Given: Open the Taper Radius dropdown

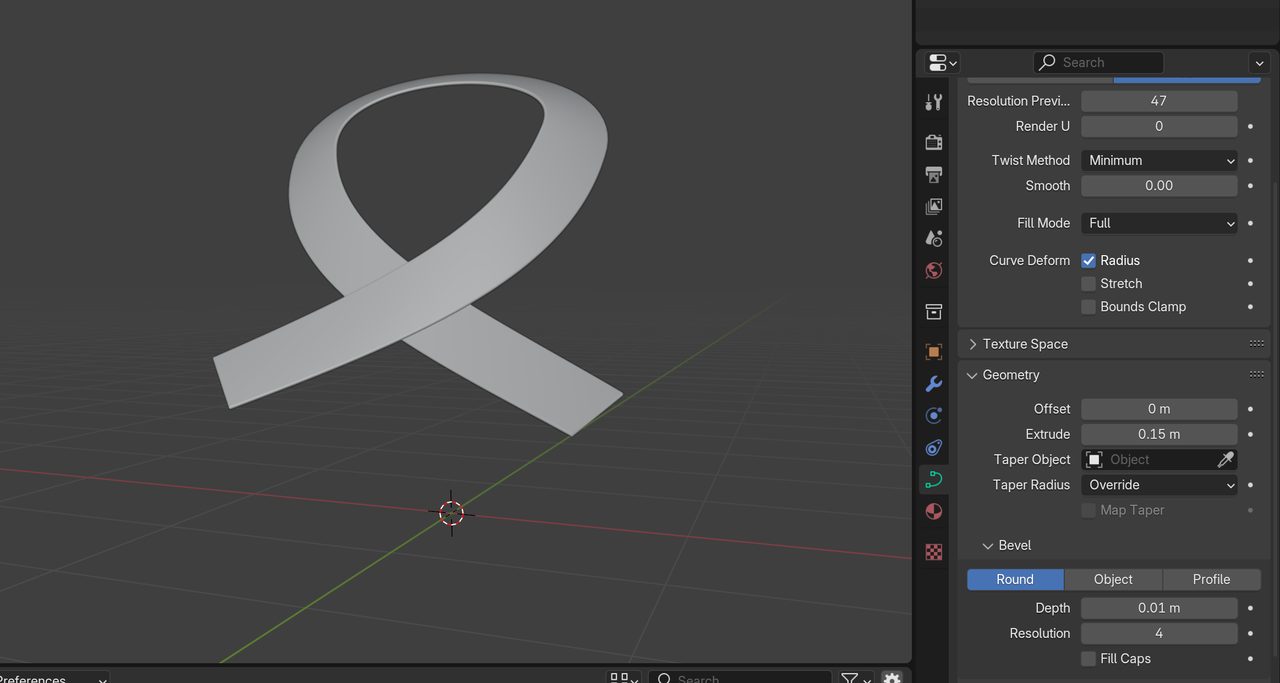Looking at the screenshot, I should 1159,485.
